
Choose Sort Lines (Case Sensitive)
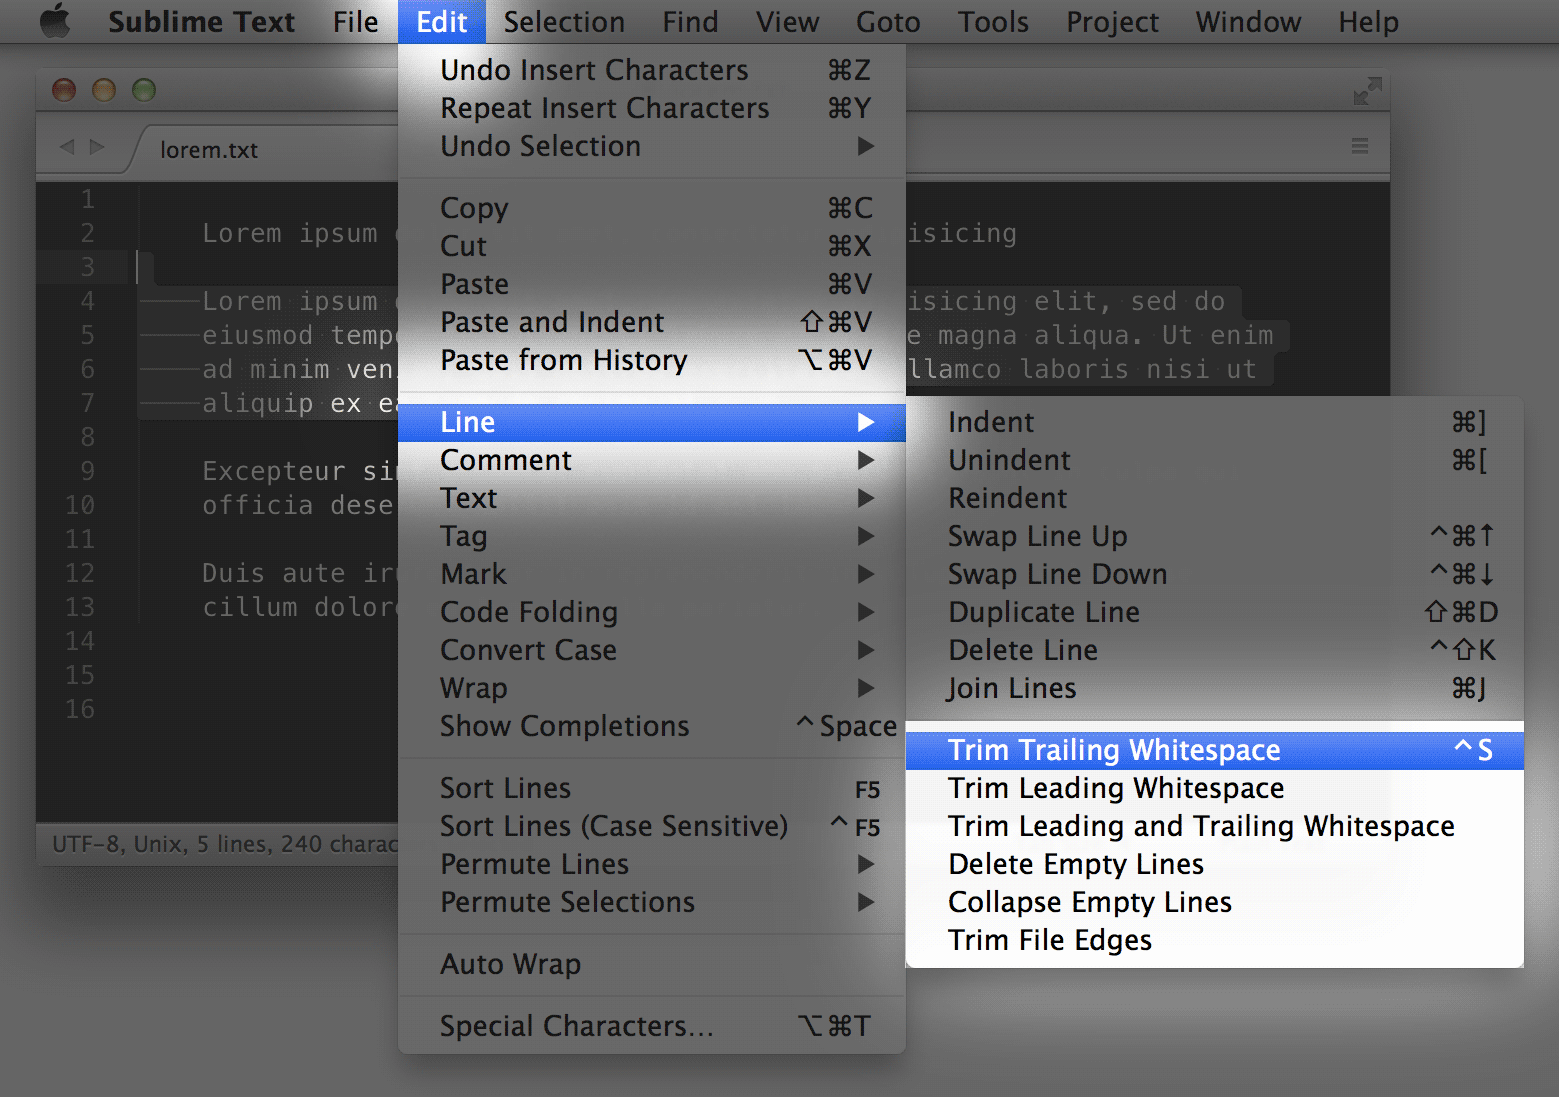pyautogui.click(x=652, y=826)
